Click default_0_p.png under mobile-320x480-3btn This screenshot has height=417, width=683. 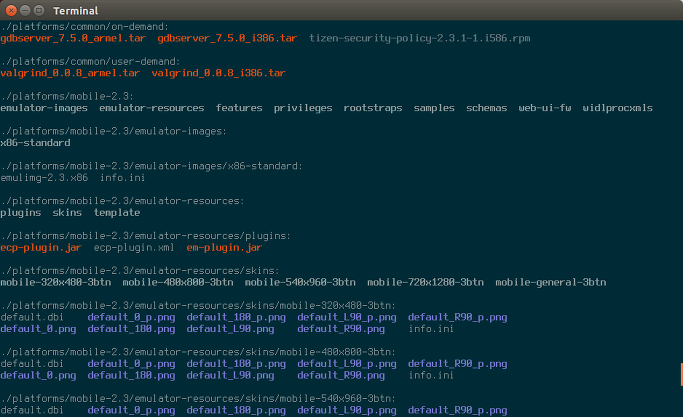coord(131,317)
